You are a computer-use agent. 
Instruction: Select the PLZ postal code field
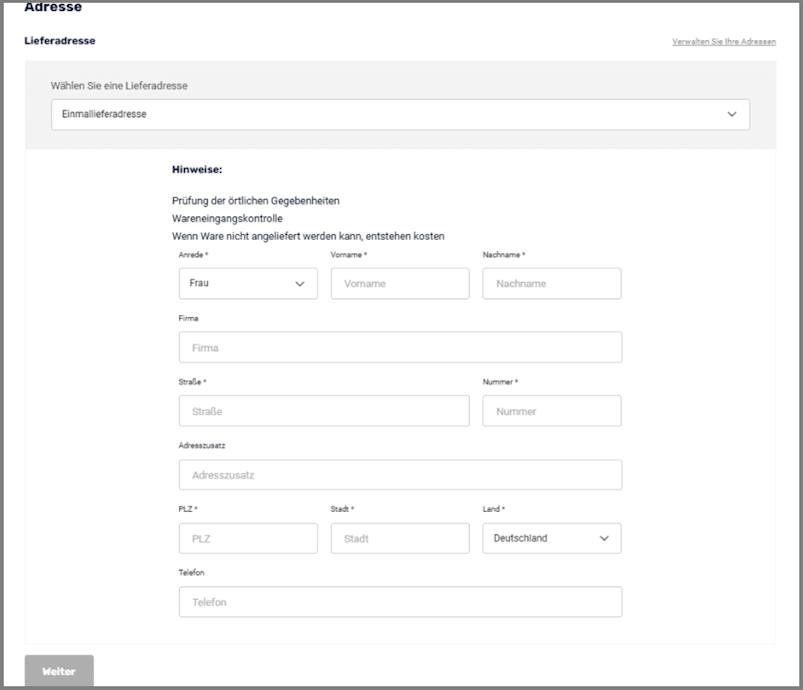coord(247,539)
